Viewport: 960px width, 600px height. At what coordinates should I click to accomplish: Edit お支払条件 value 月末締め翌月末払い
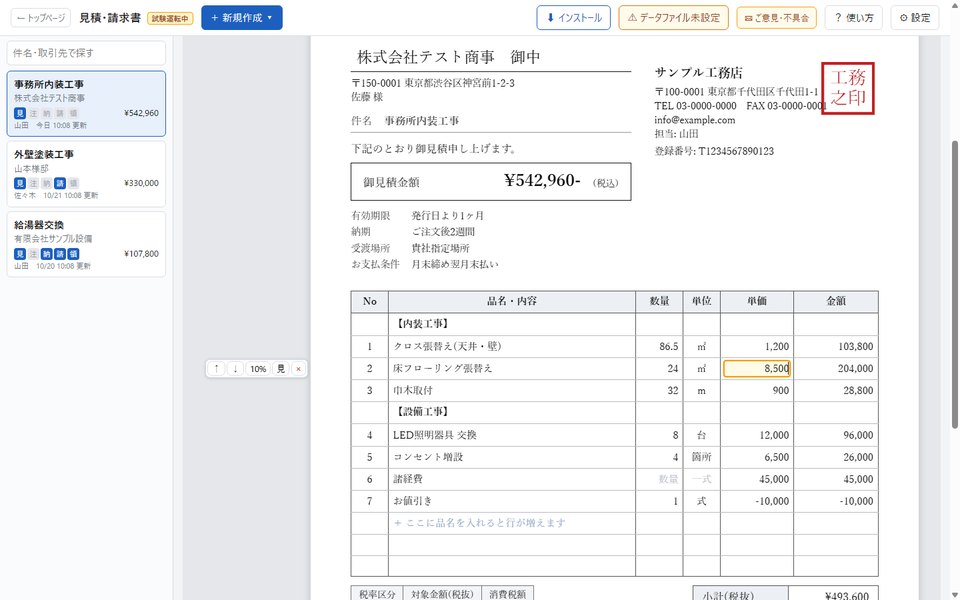pyautogui.click(x=455, y=264)
